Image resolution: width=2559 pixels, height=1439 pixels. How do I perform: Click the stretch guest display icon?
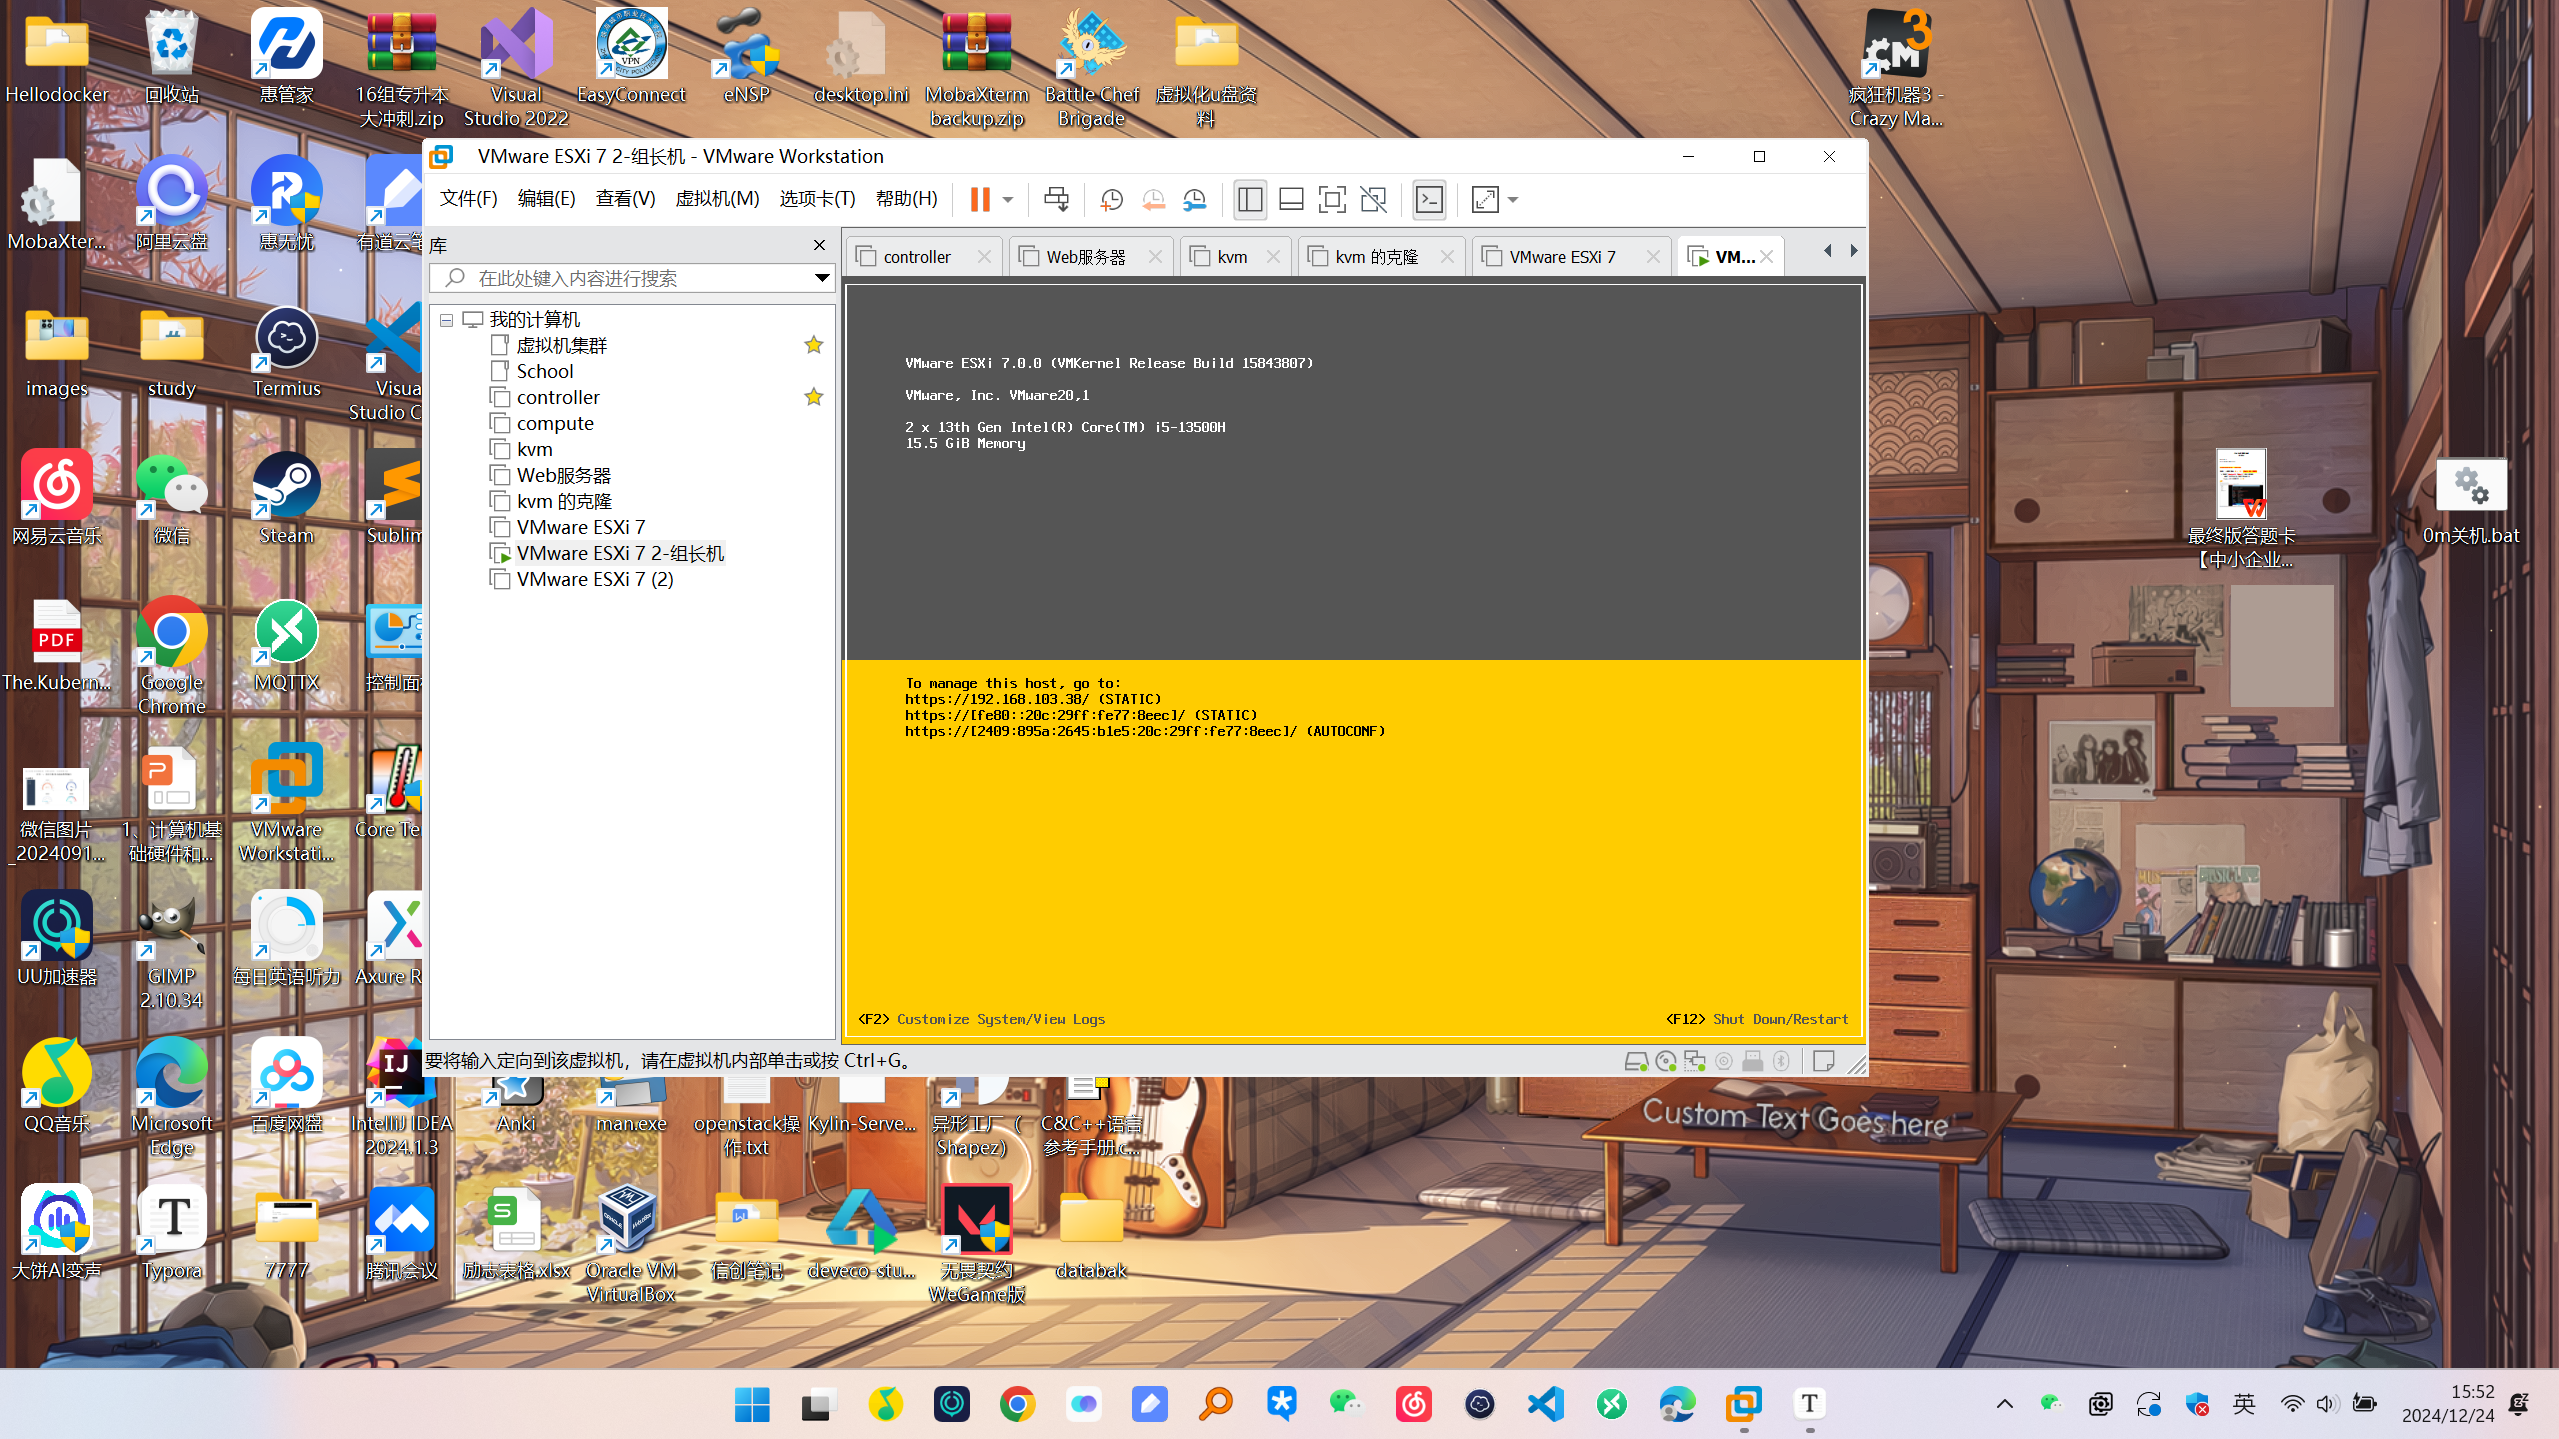tap(1485, 200)
